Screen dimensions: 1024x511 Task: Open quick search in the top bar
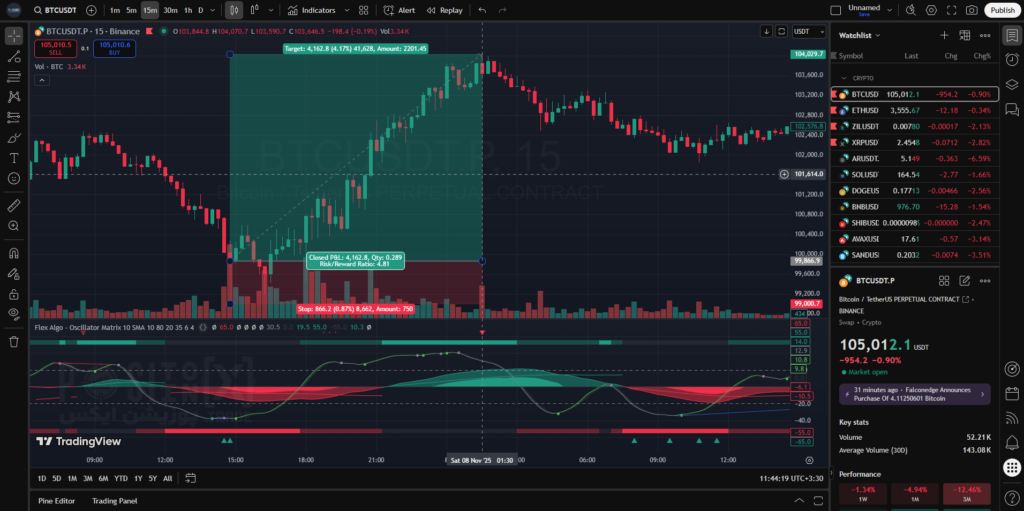point(911,10)
